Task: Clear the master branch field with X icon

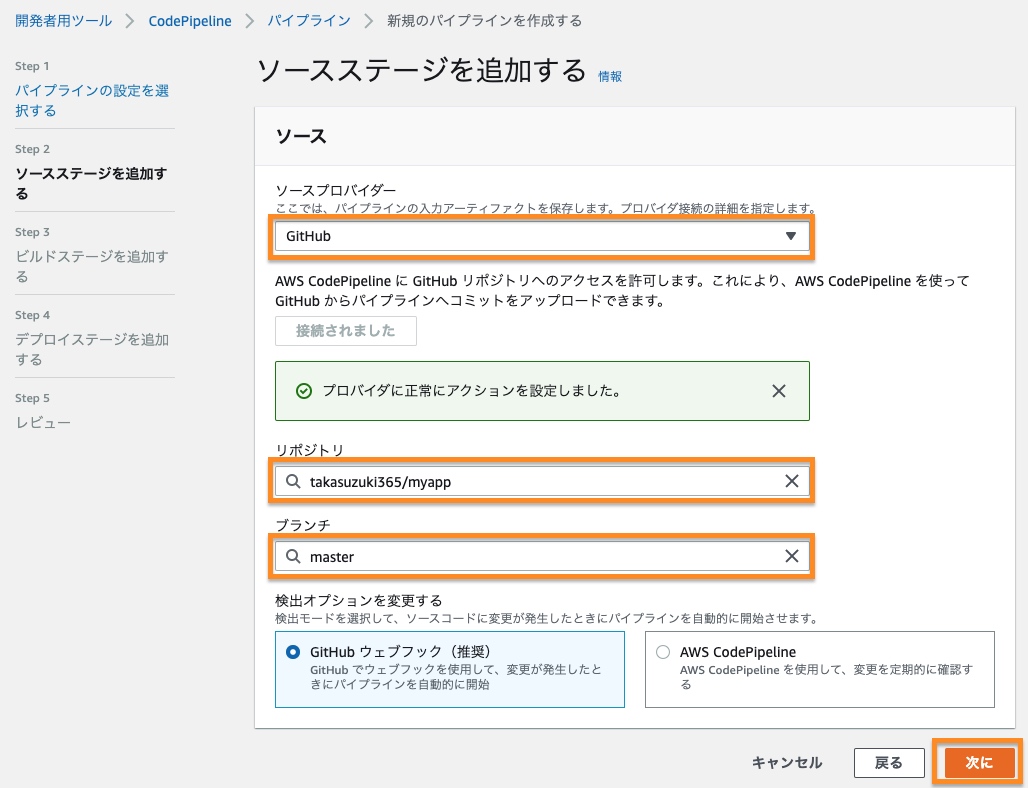Action: 791,556
